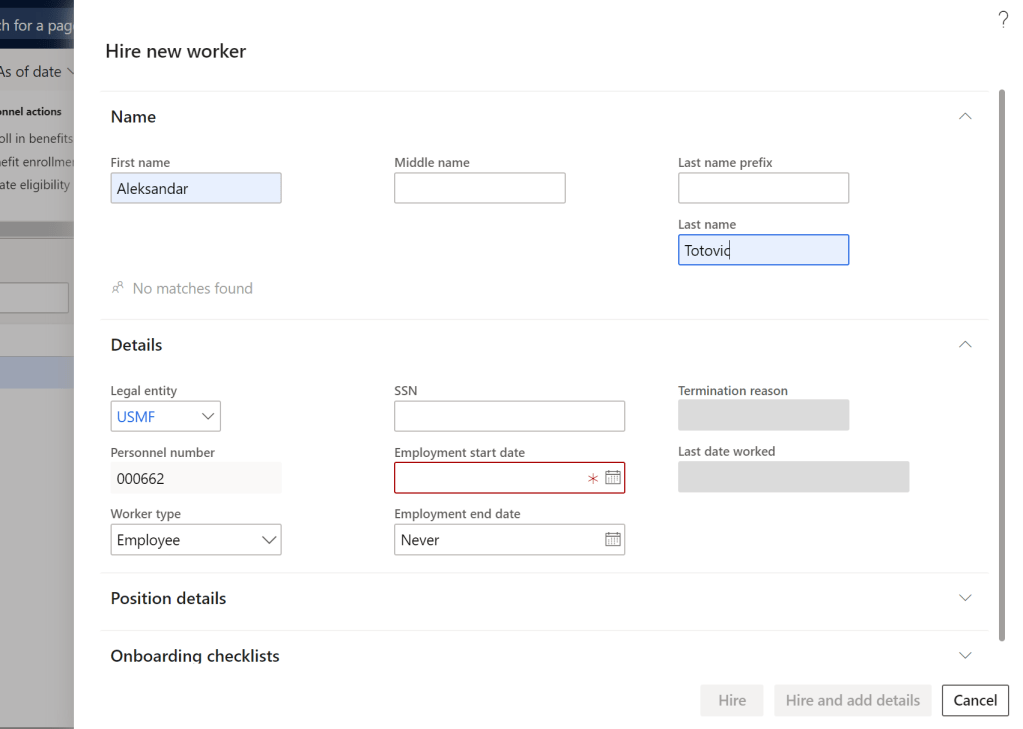Collapse the Name section
Image resolution: width=1023 pixels, height=729 pixels.
tap(964, 117)
